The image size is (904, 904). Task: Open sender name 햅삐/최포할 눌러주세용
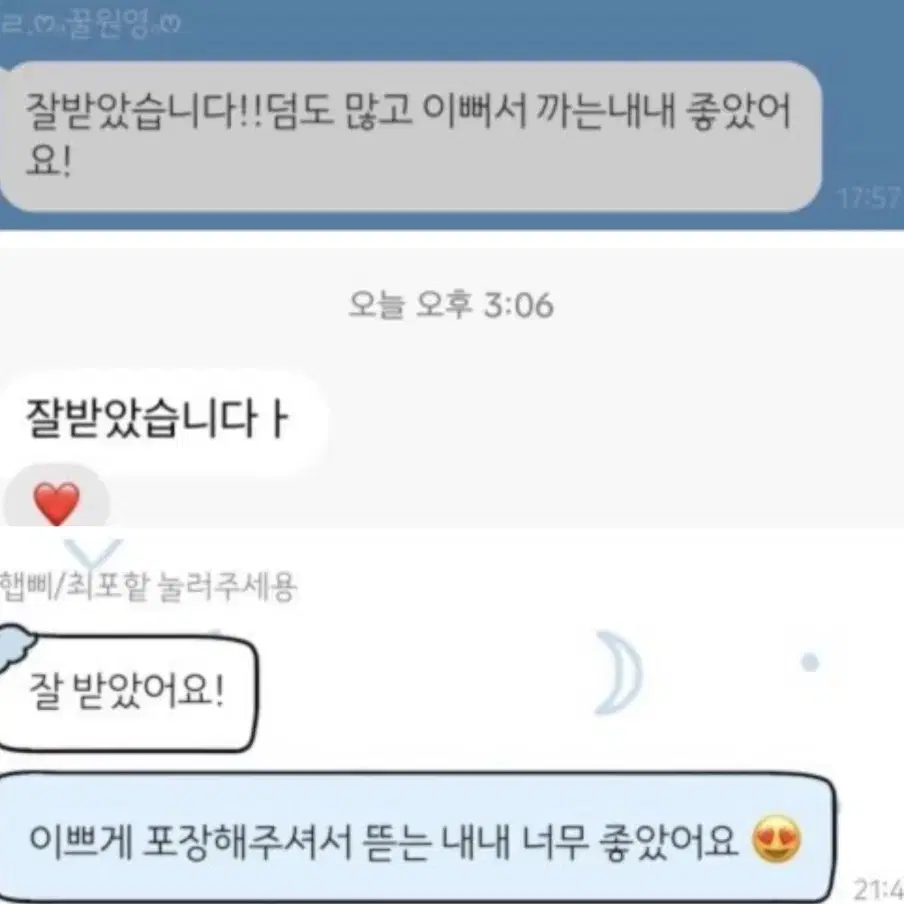[x=148, y=587]
